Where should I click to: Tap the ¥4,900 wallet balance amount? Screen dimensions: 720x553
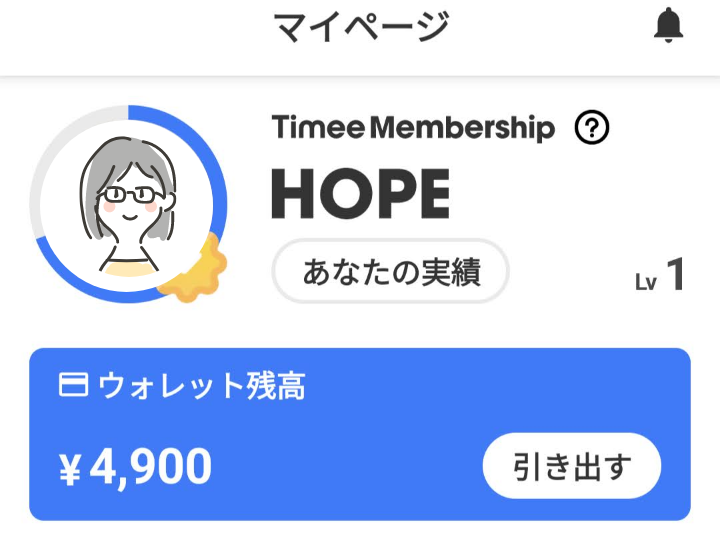tap(135, 466)
